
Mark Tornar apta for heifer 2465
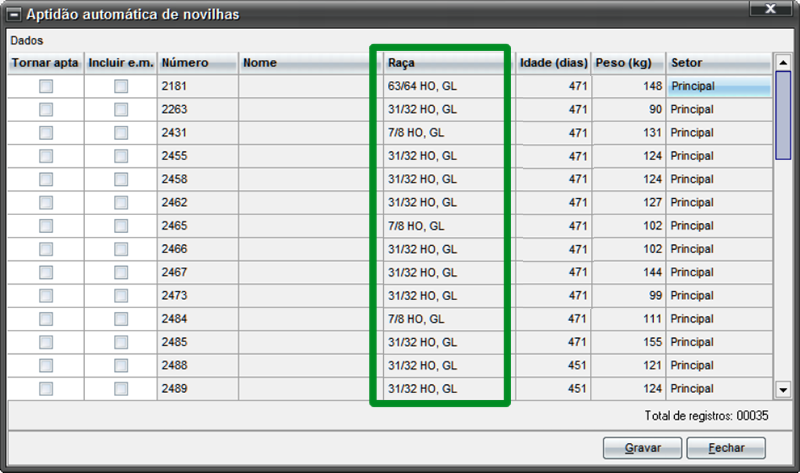46,226
